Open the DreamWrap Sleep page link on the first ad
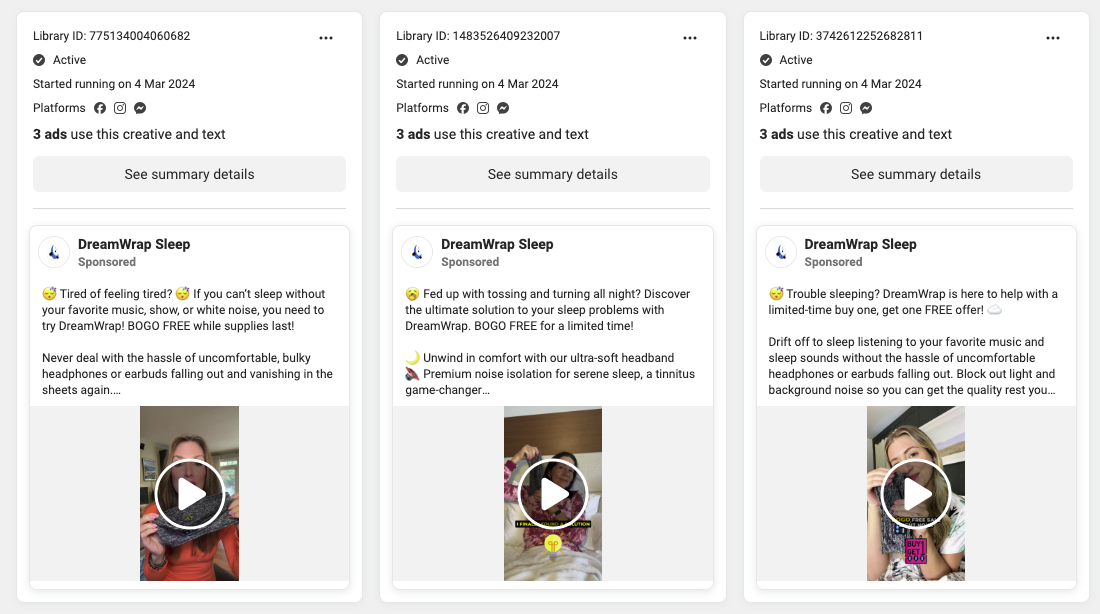Viewport: 1100px width, 614px height. [x=134, y=243]
